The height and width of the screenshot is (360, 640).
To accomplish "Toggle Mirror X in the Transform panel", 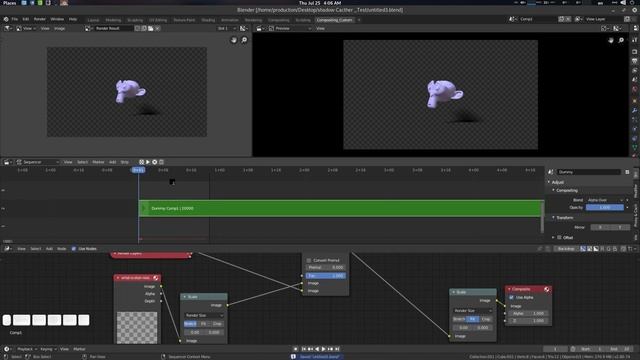I will click(600, 227).
